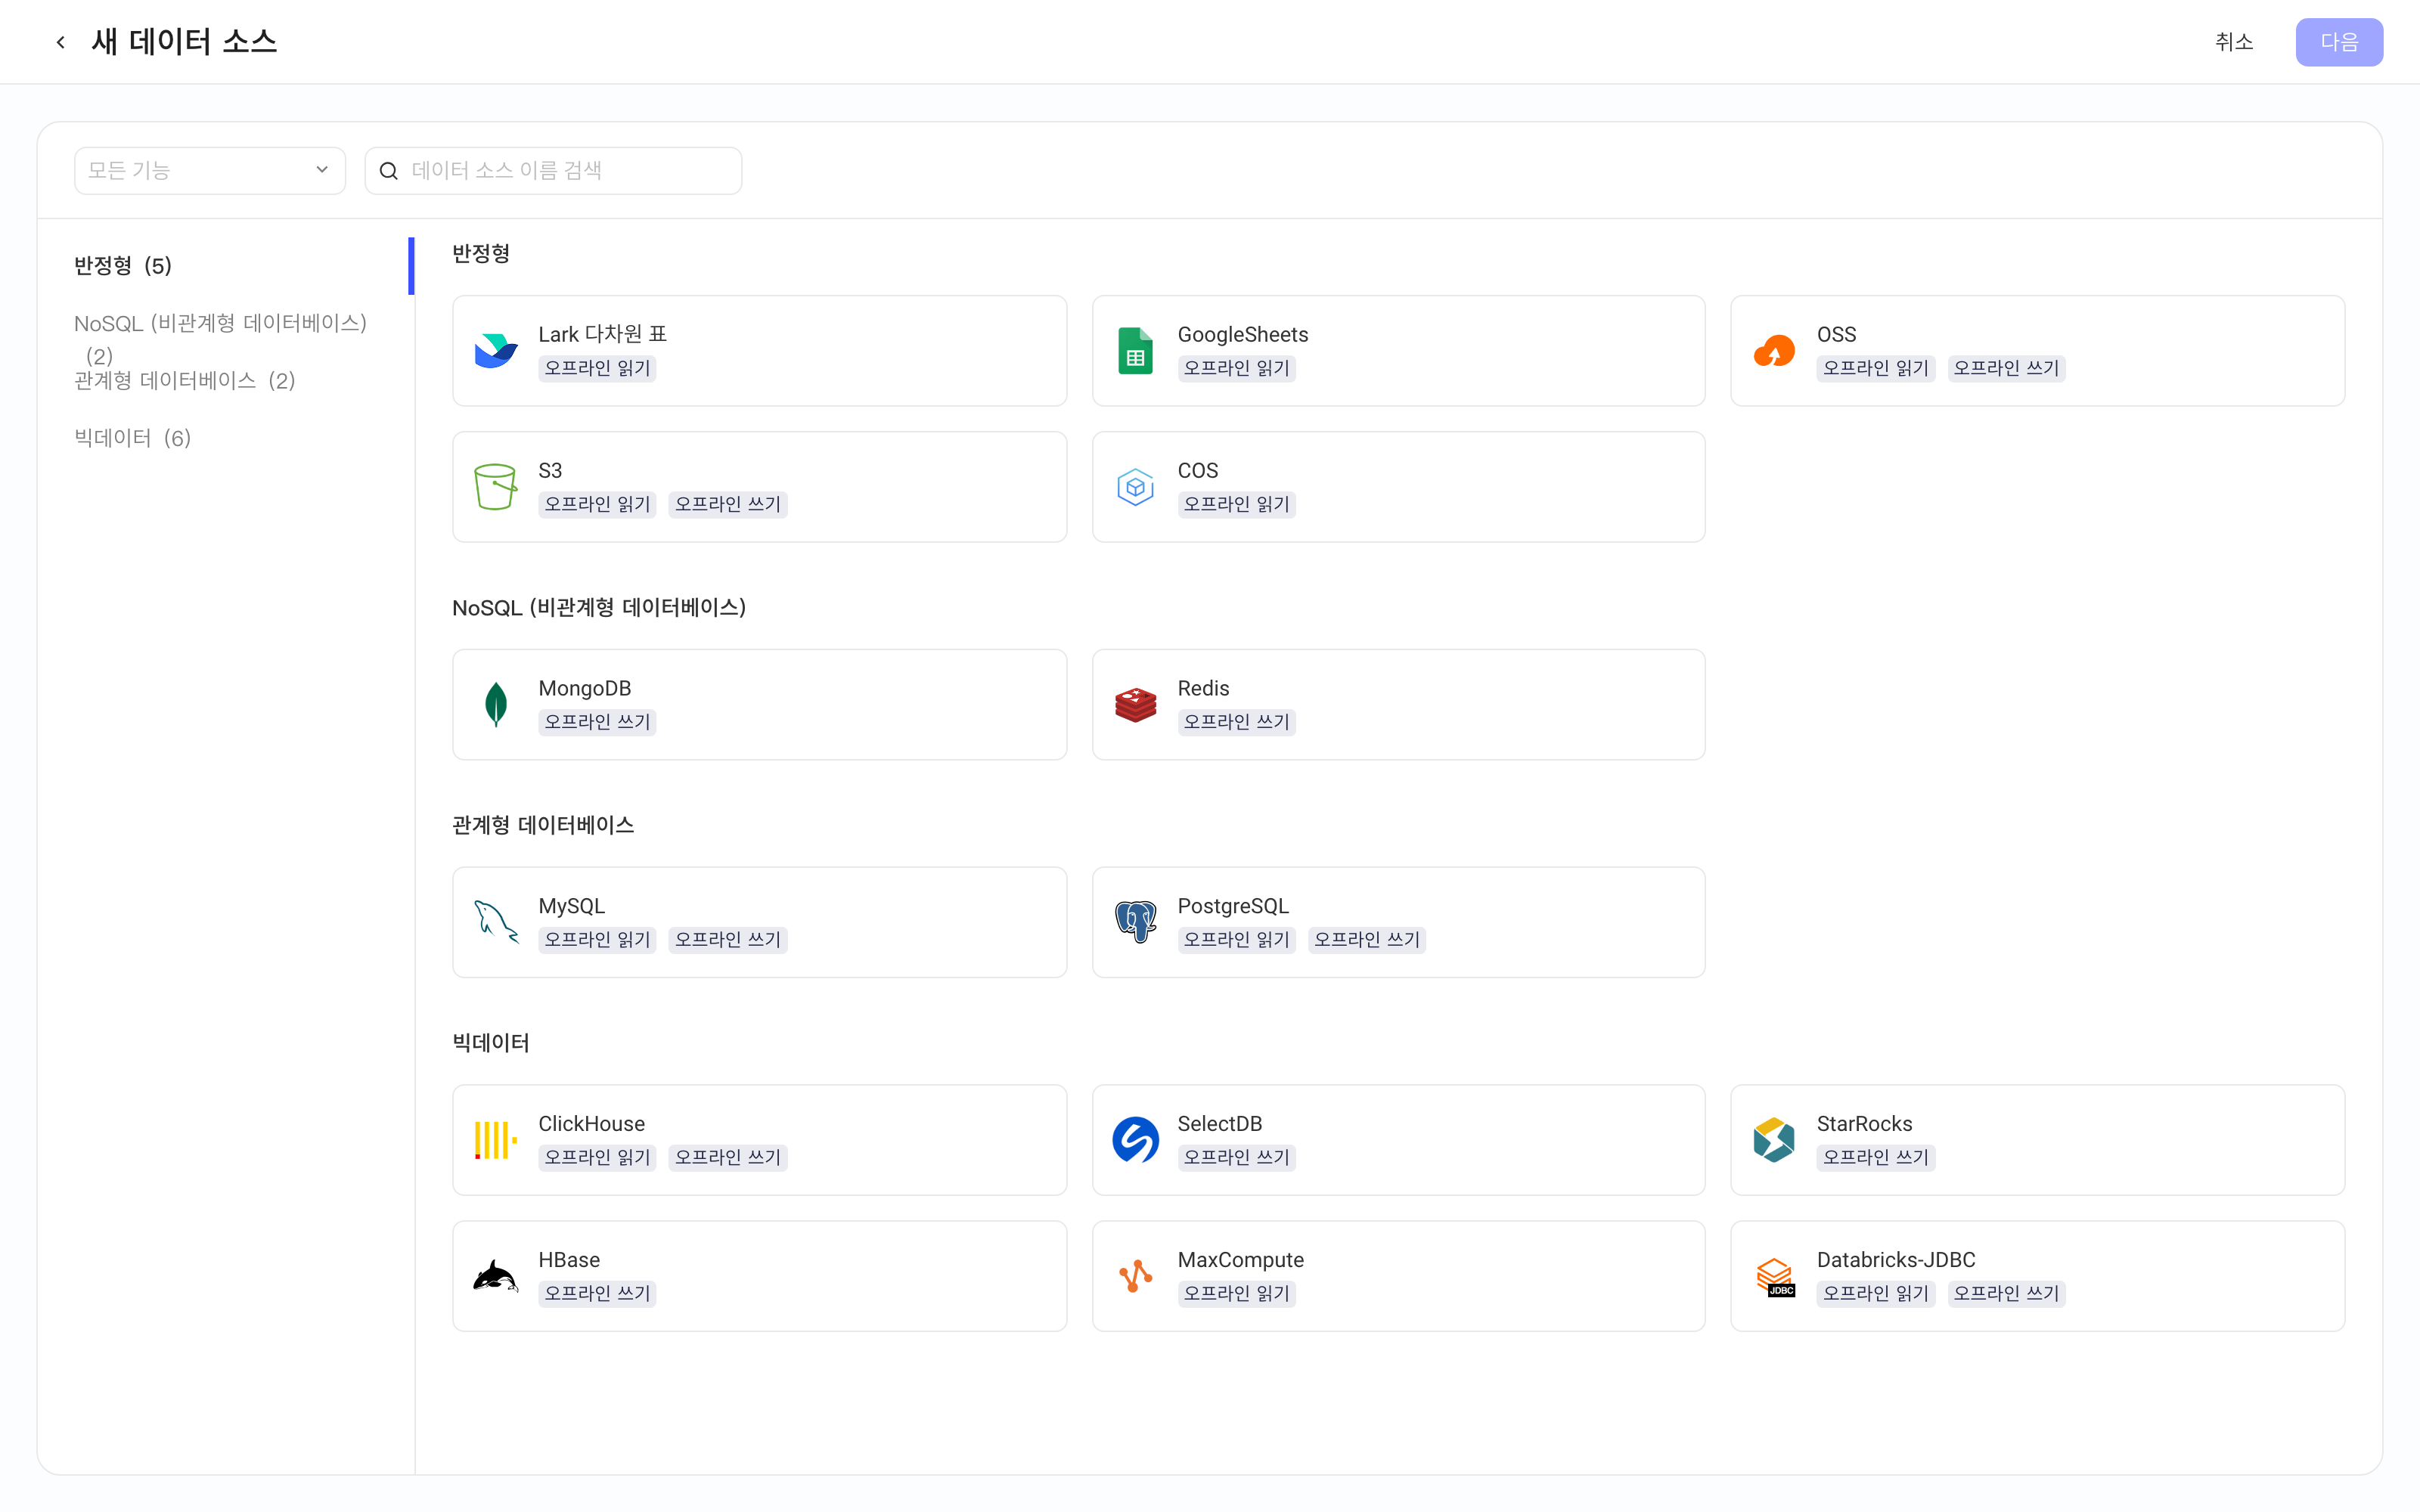Select 관계형 데이터베이스 (2) in sidebar
Image resolution: width=2420 pixels, height=1512 pixels.
tap(185, 380)
